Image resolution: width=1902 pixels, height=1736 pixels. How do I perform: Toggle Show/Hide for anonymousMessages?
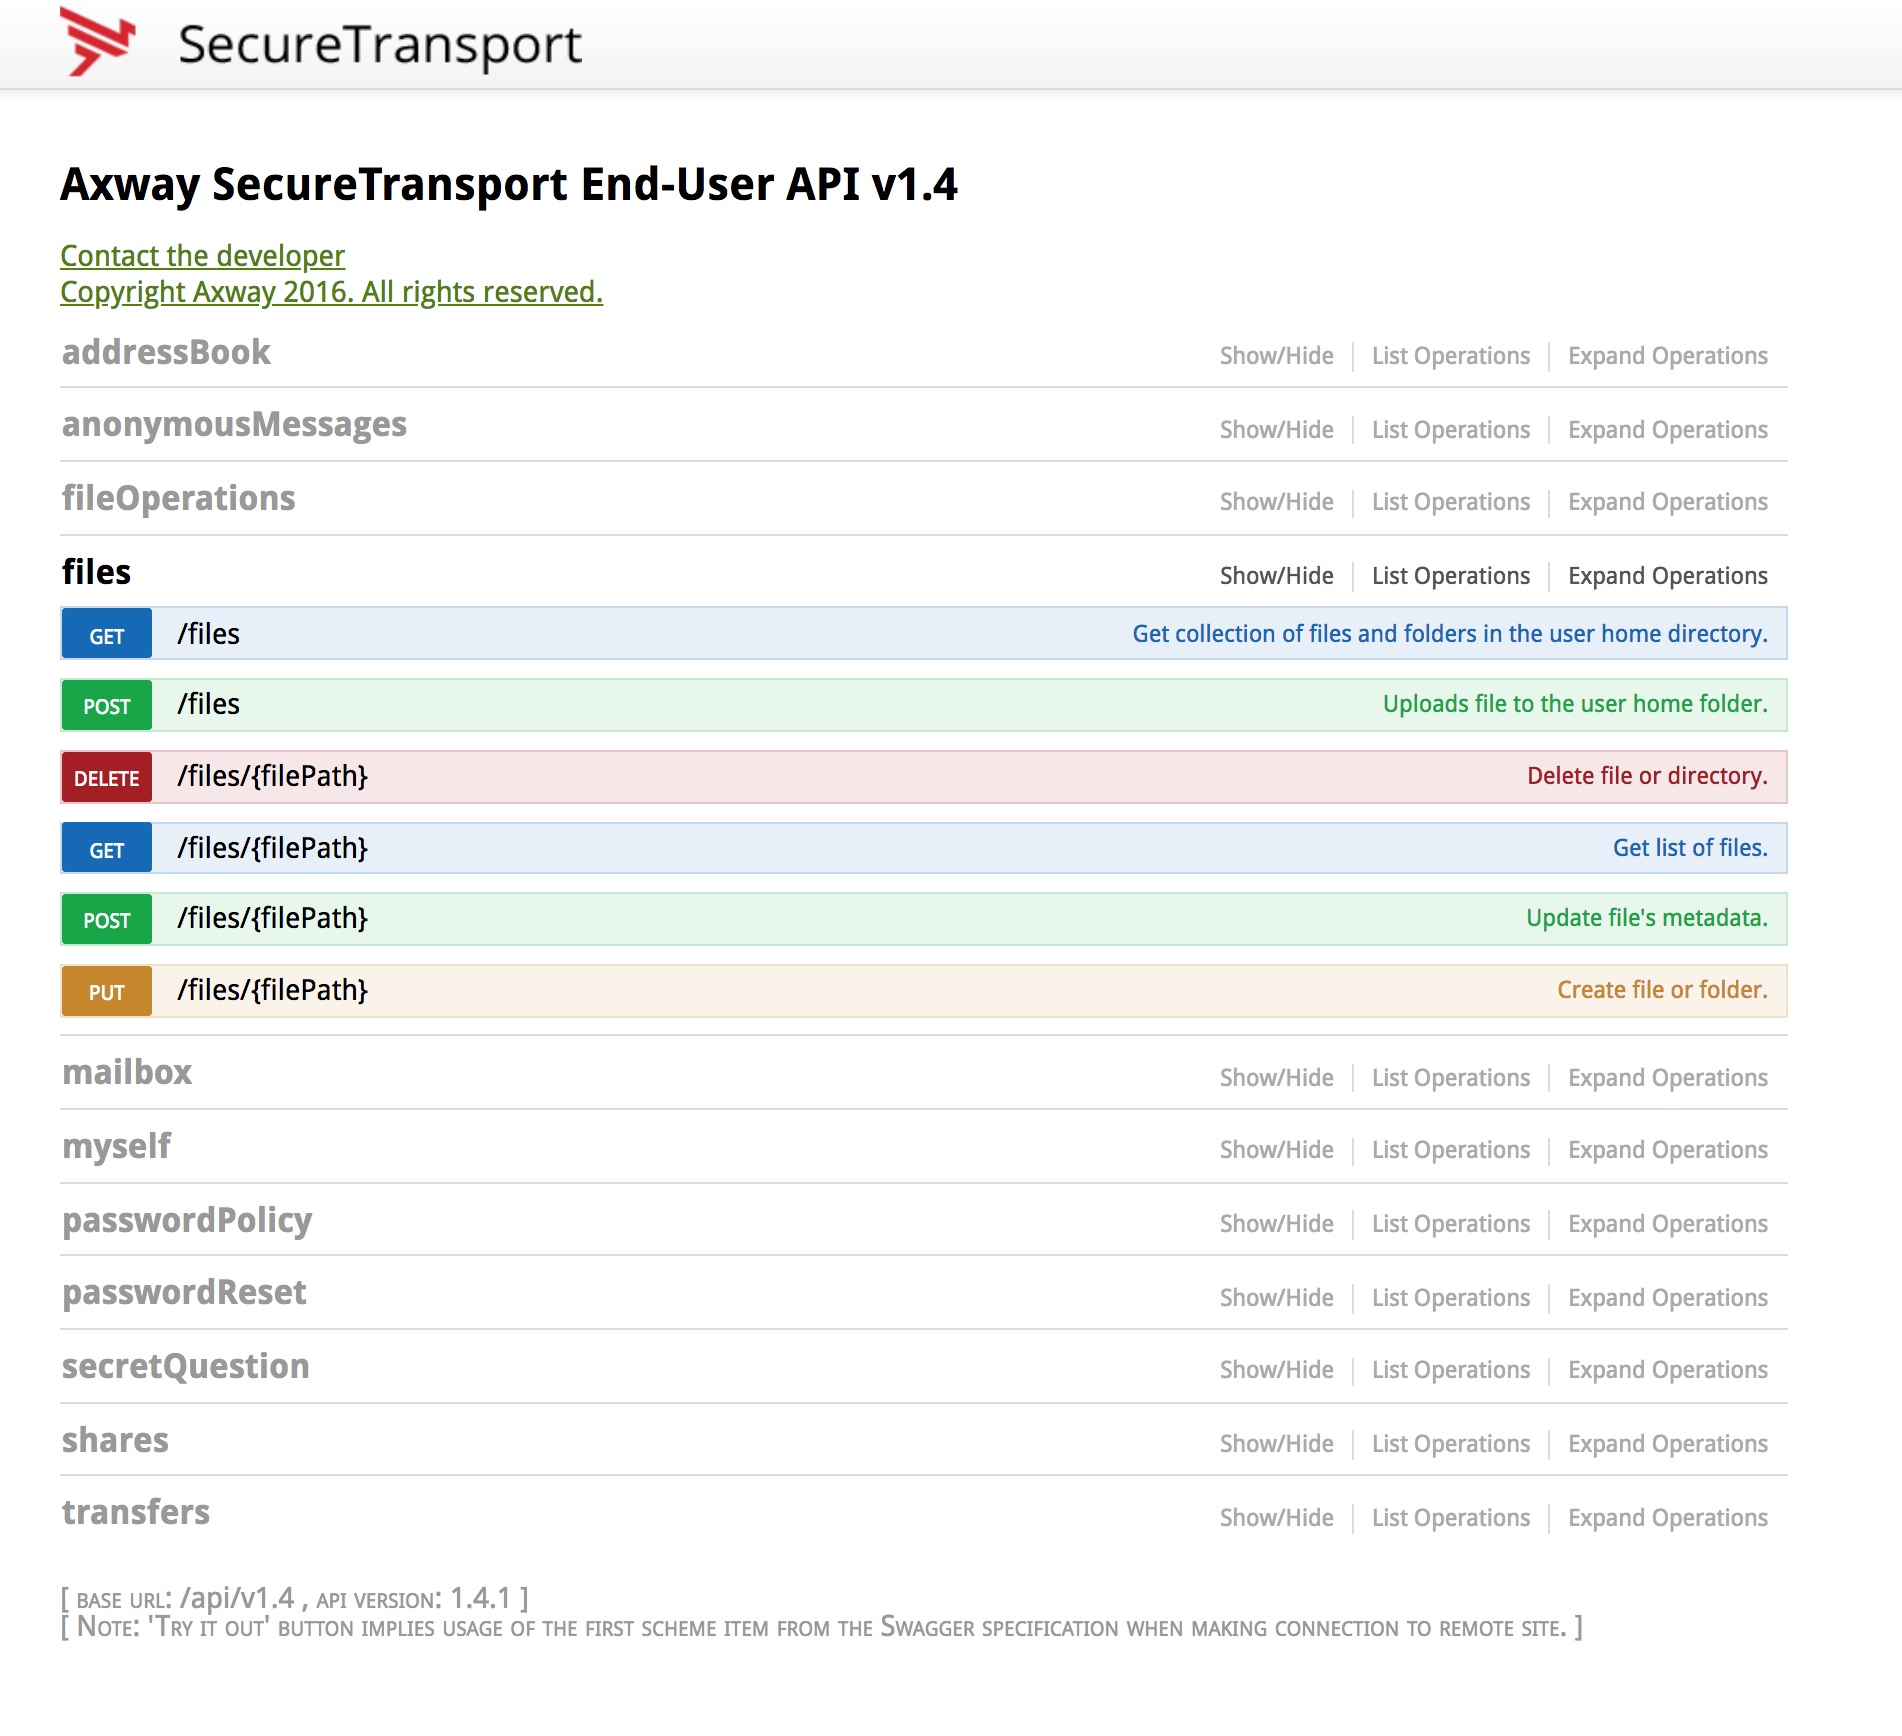point(1276,430)
